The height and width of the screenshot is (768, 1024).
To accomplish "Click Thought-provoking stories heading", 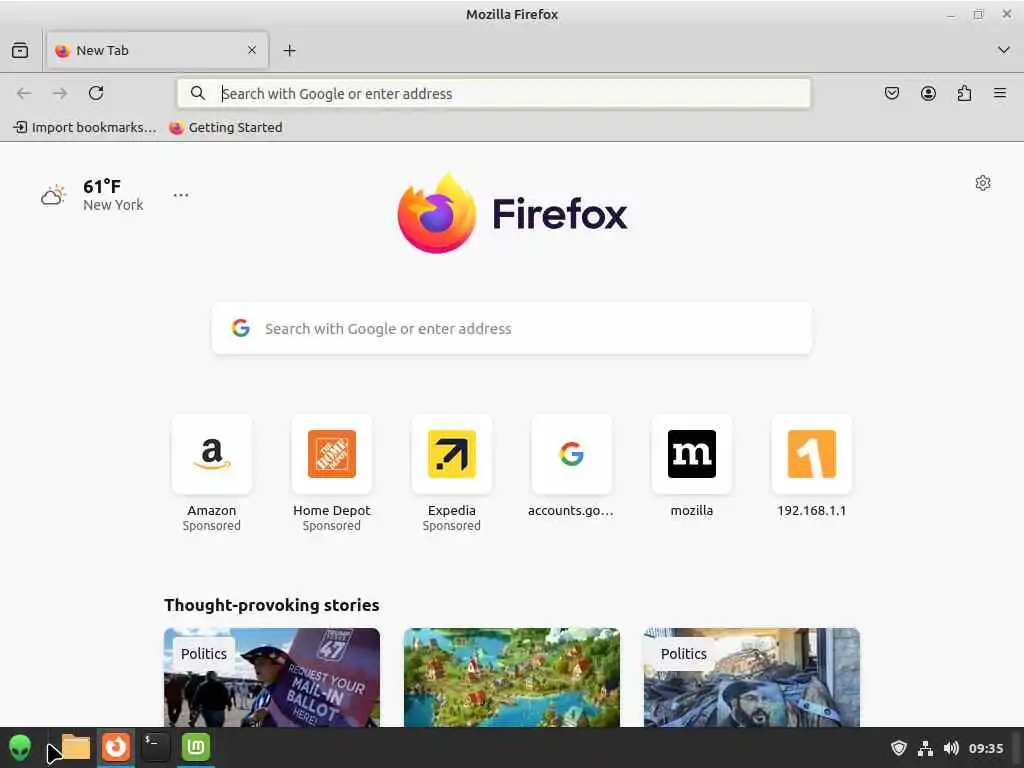I will (x=272, y=605).
